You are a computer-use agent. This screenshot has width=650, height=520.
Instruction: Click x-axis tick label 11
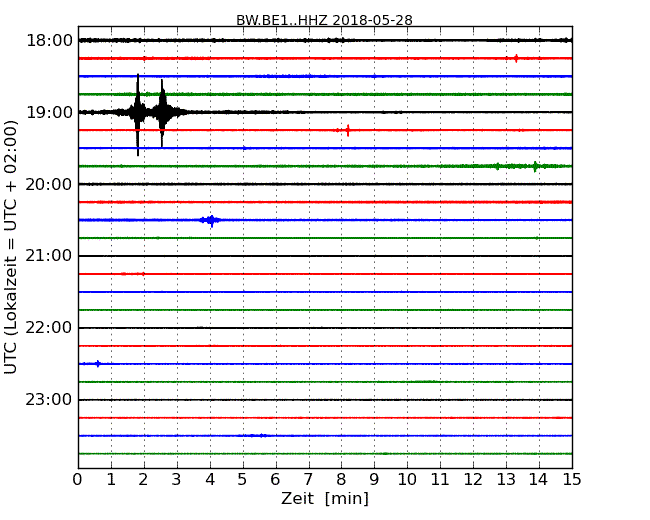440,480
